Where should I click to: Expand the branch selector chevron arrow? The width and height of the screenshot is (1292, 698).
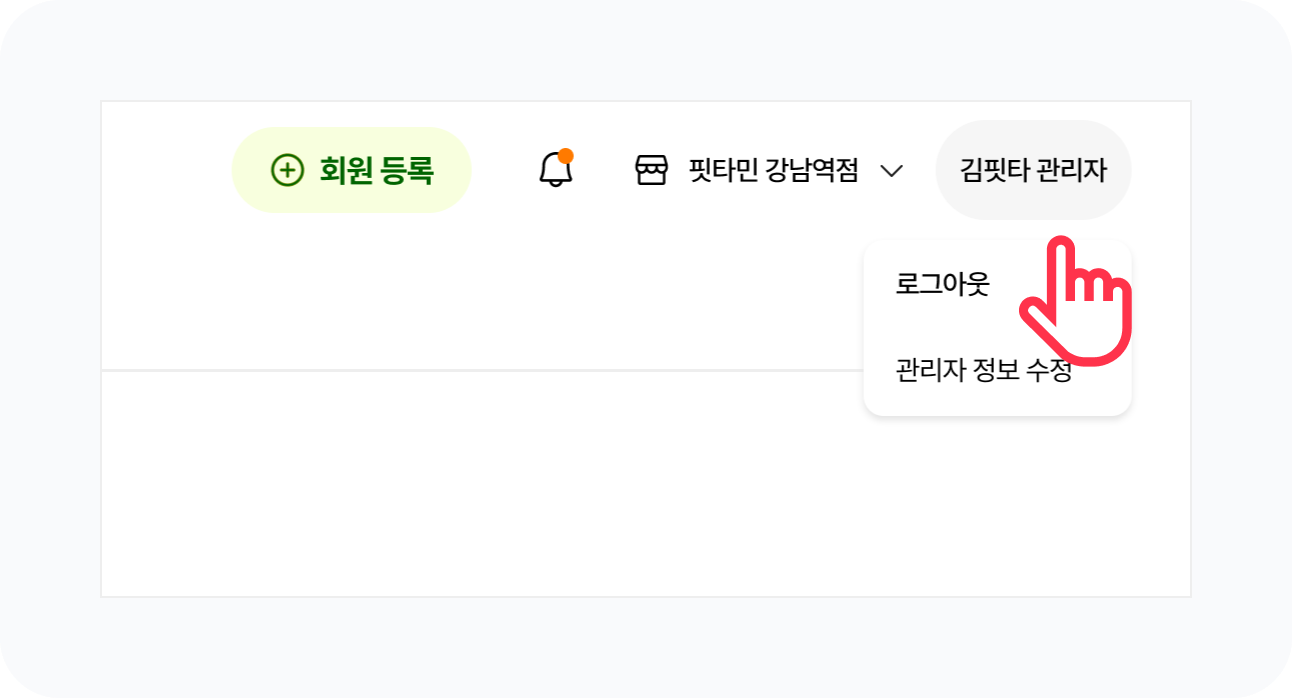coord(891,171)
